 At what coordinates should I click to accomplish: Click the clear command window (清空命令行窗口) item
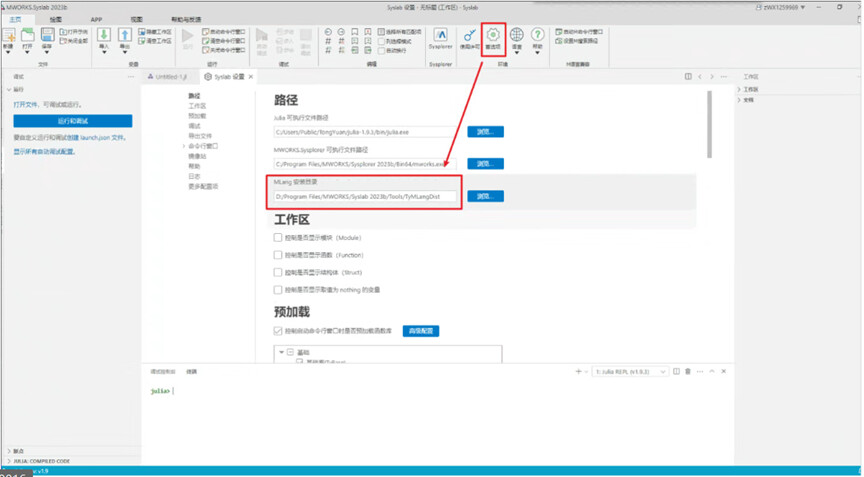(x=223, y=41)
